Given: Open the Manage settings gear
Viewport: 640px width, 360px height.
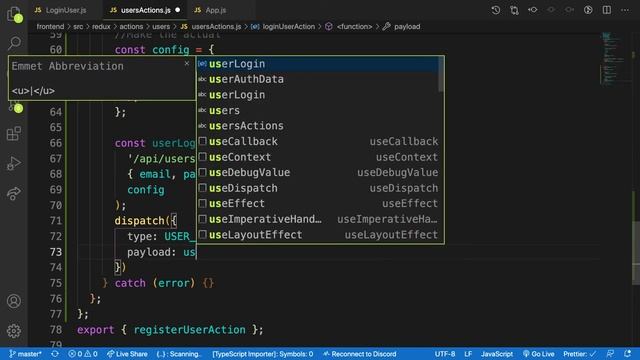Looking at the screenshot, I should pyautogui.click(x=14, y=331).
